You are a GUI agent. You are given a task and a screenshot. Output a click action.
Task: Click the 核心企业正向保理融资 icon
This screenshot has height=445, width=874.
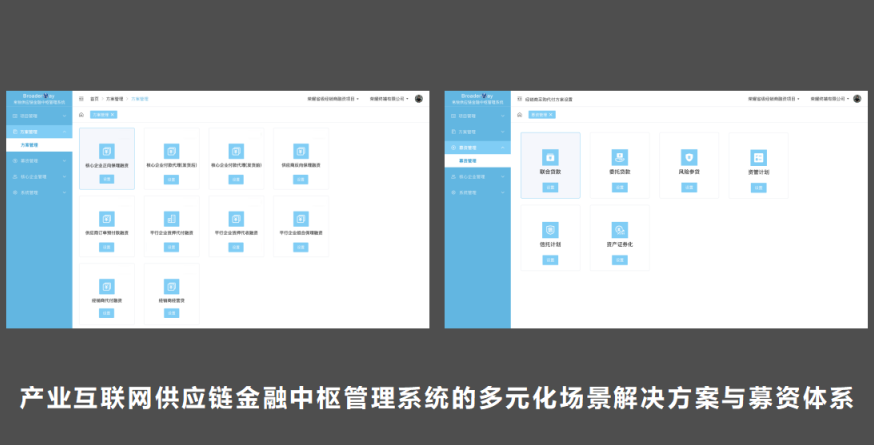[x=107, y=151]
